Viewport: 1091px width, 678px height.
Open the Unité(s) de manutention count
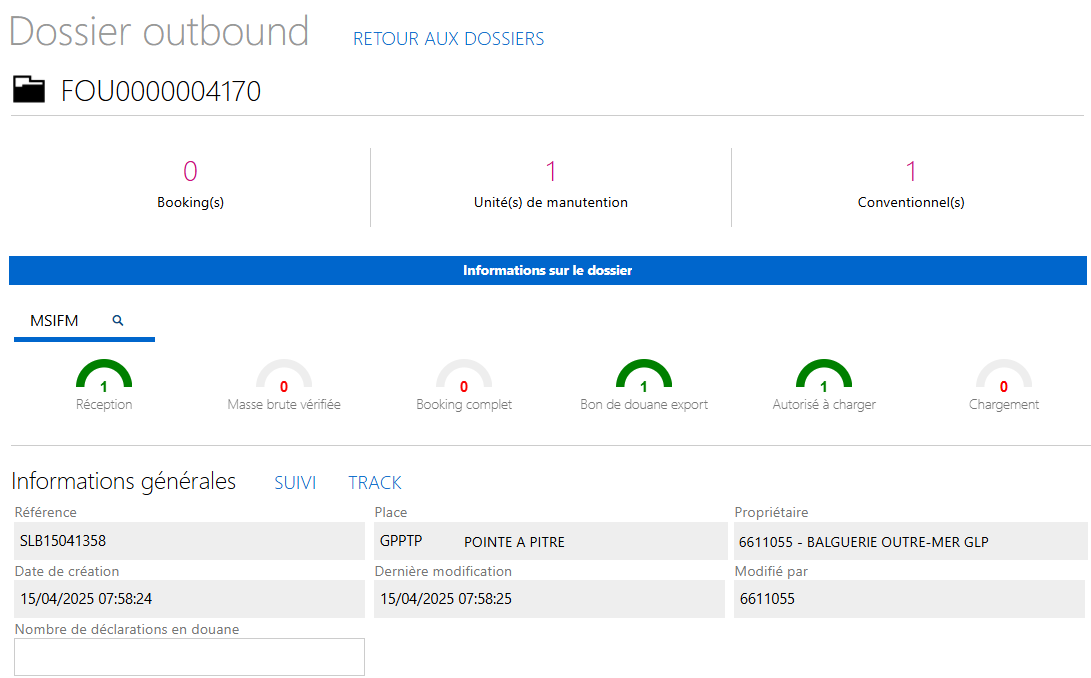pyautogui.click(x=551, y=185)
